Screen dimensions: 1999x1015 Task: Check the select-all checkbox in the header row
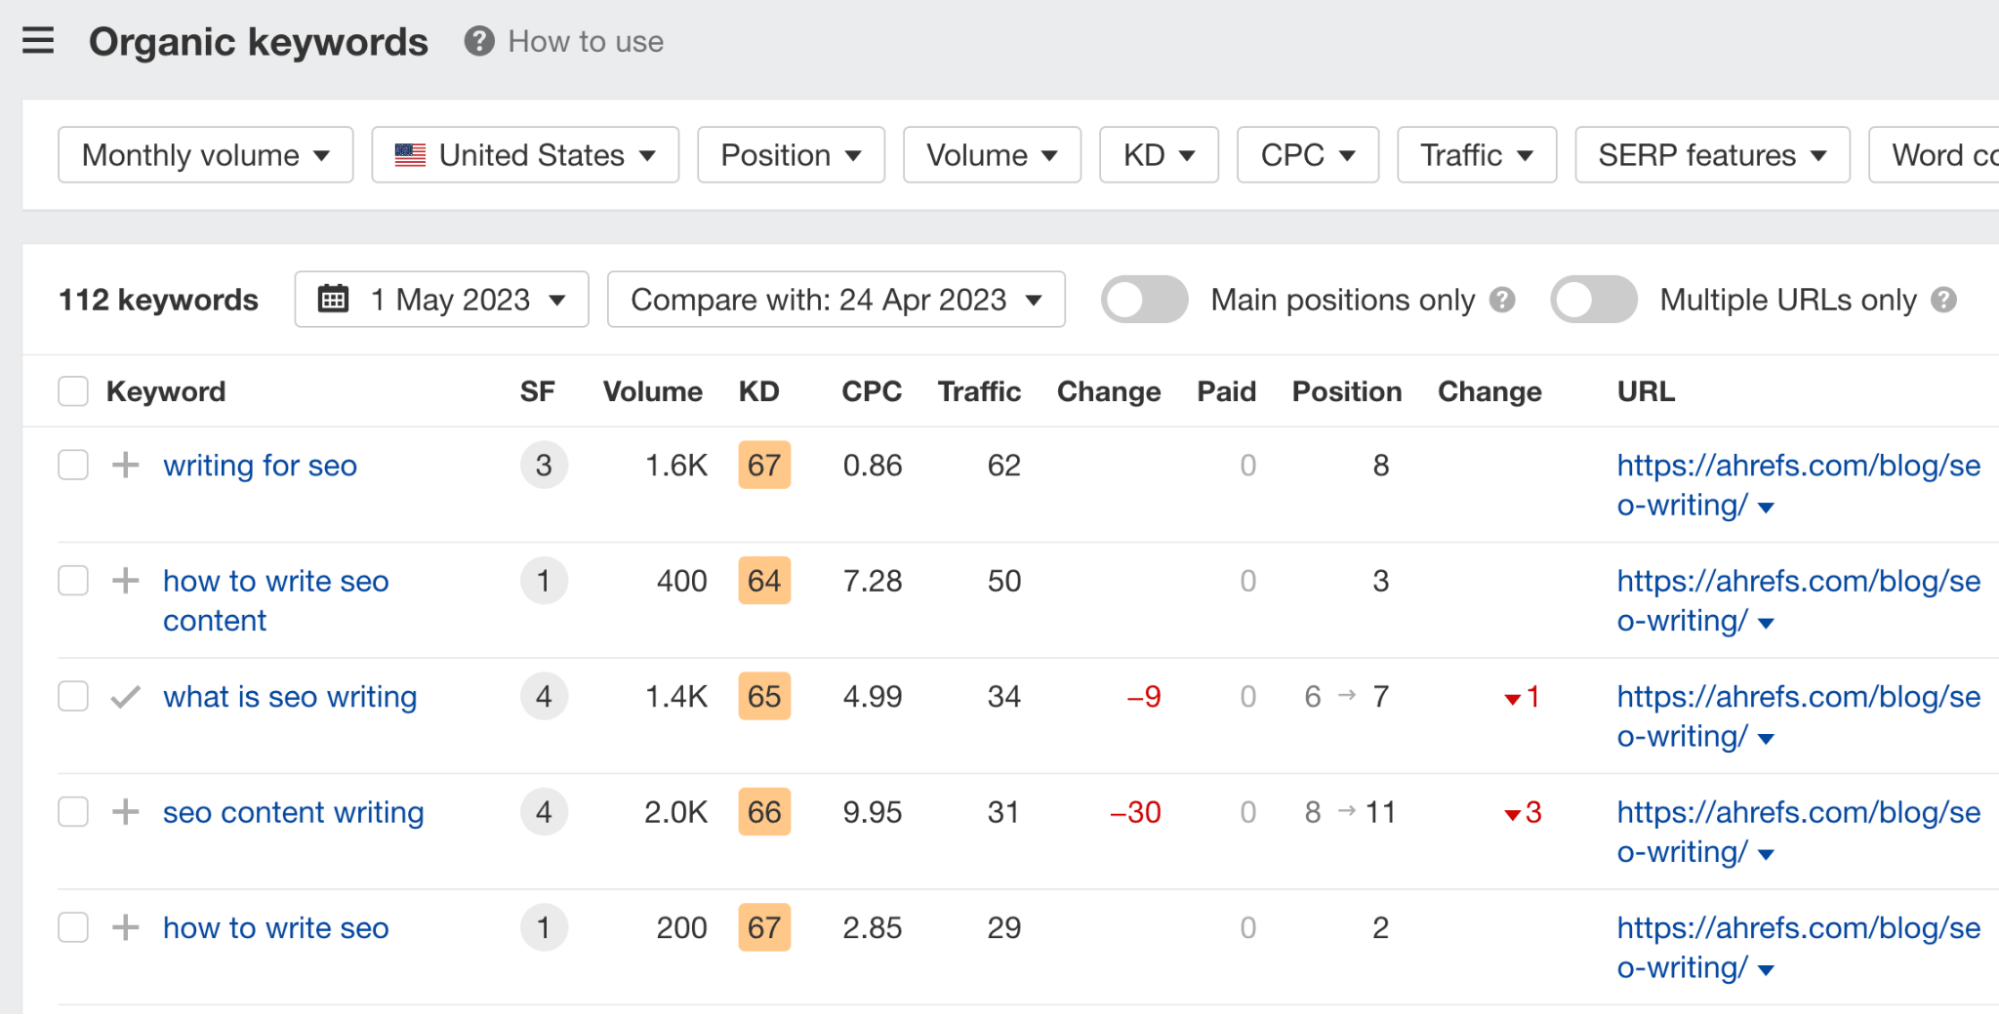72,391
